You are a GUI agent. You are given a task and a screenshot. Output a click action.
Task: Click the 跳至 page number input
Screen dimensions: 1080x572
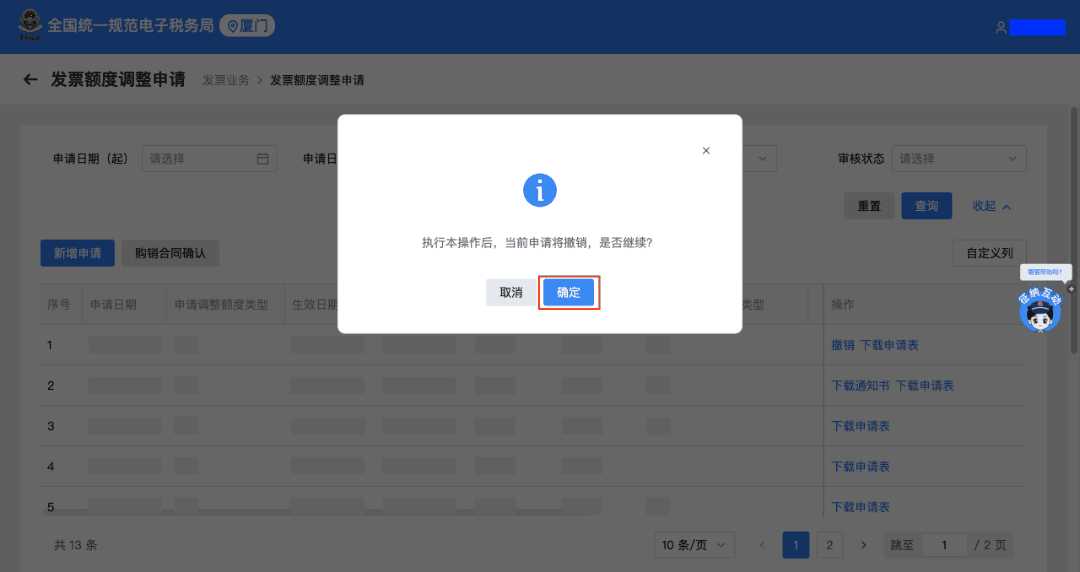point(945,545)
